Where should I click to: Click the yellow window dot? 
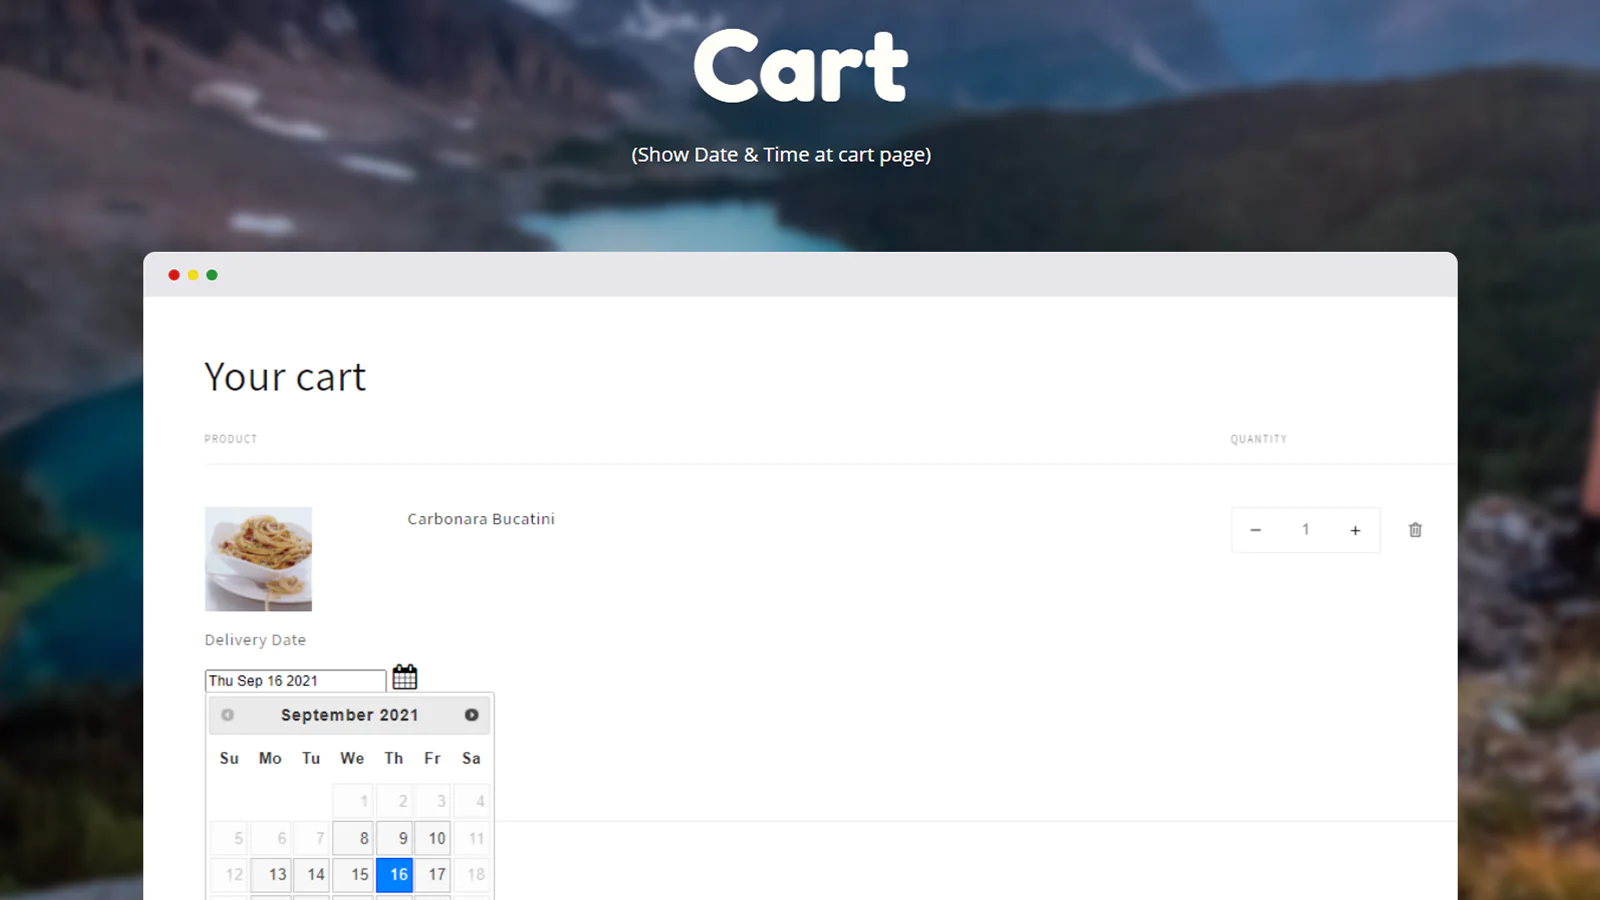[193, 275]
